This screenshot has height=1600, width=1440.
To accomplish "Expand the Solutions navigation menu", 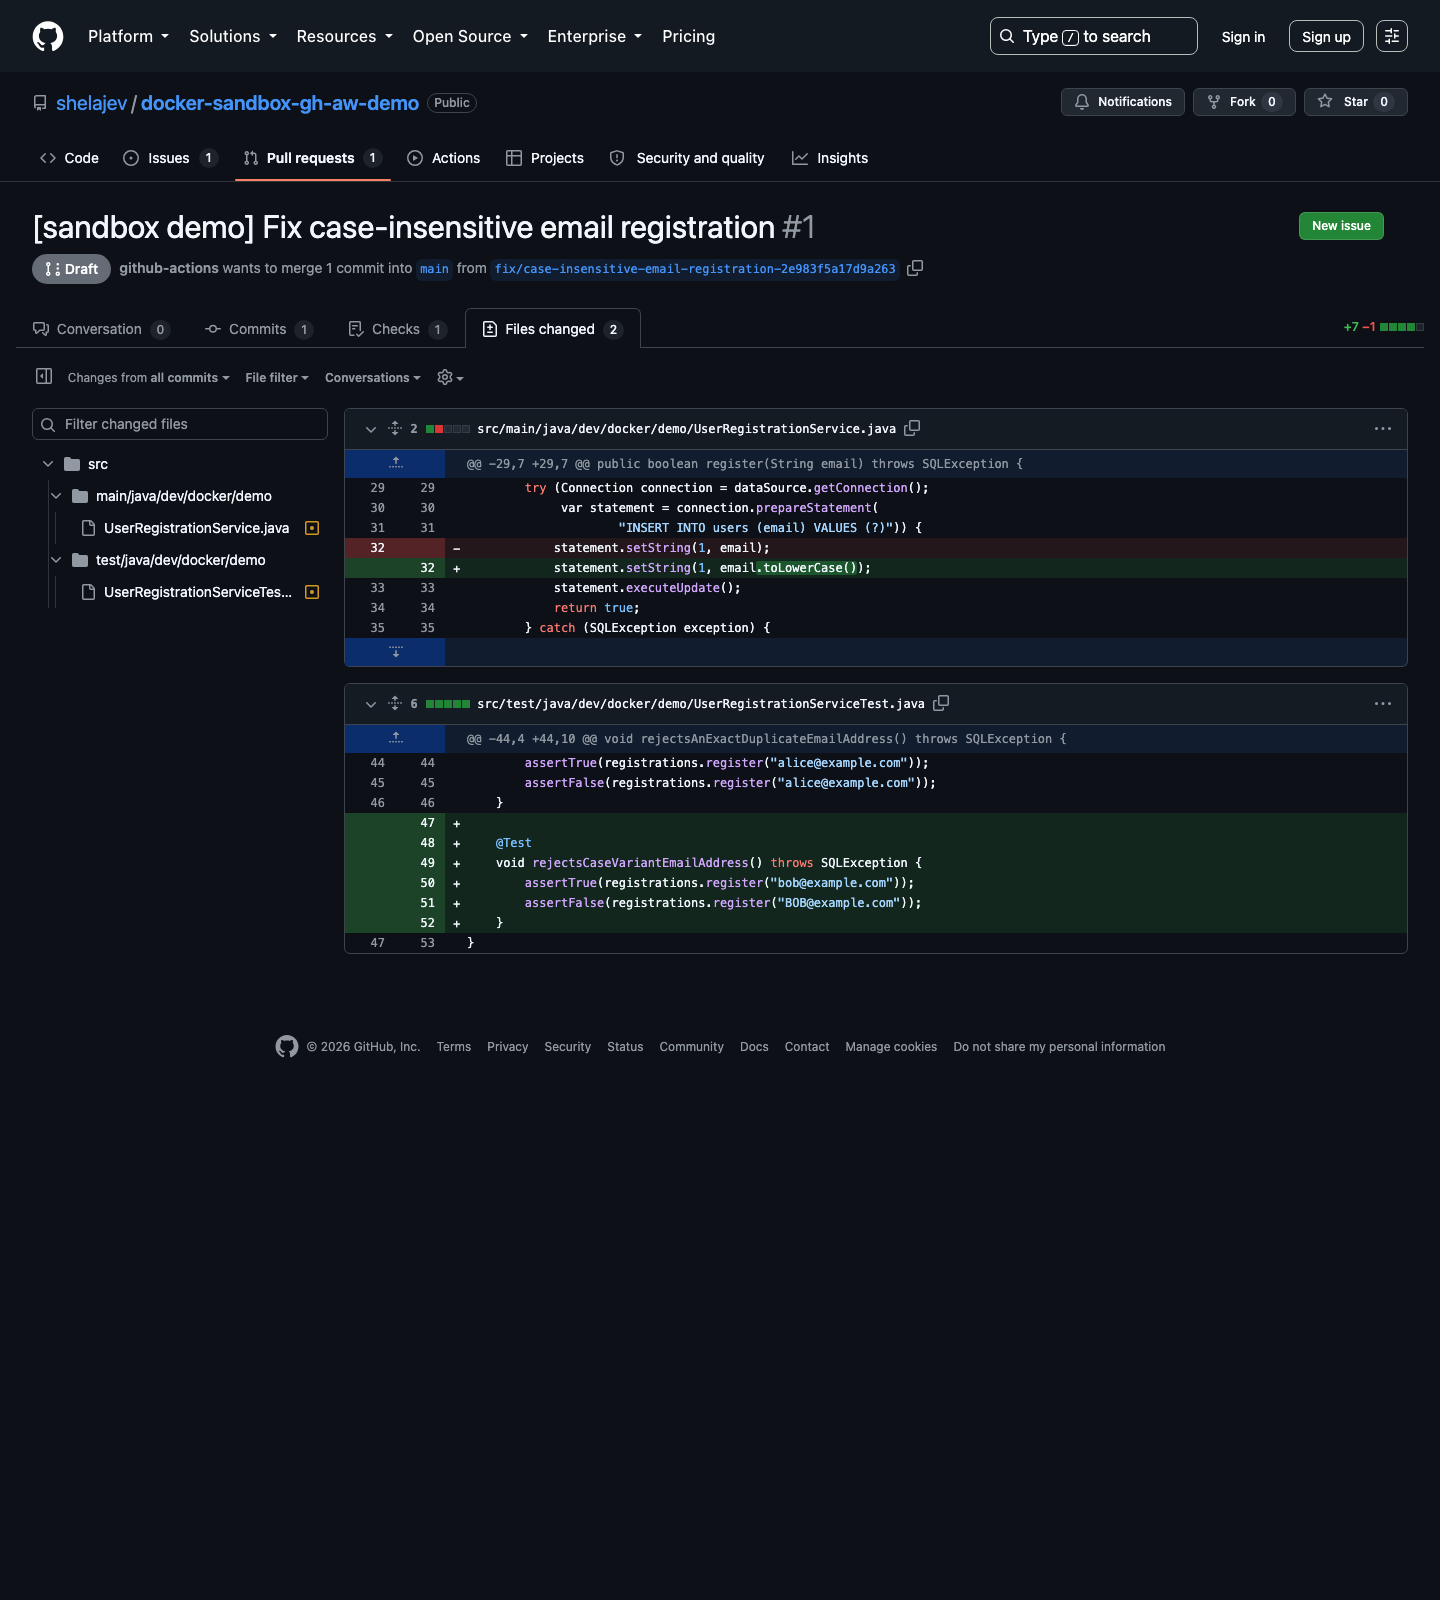I will click(x=233, y=36).
